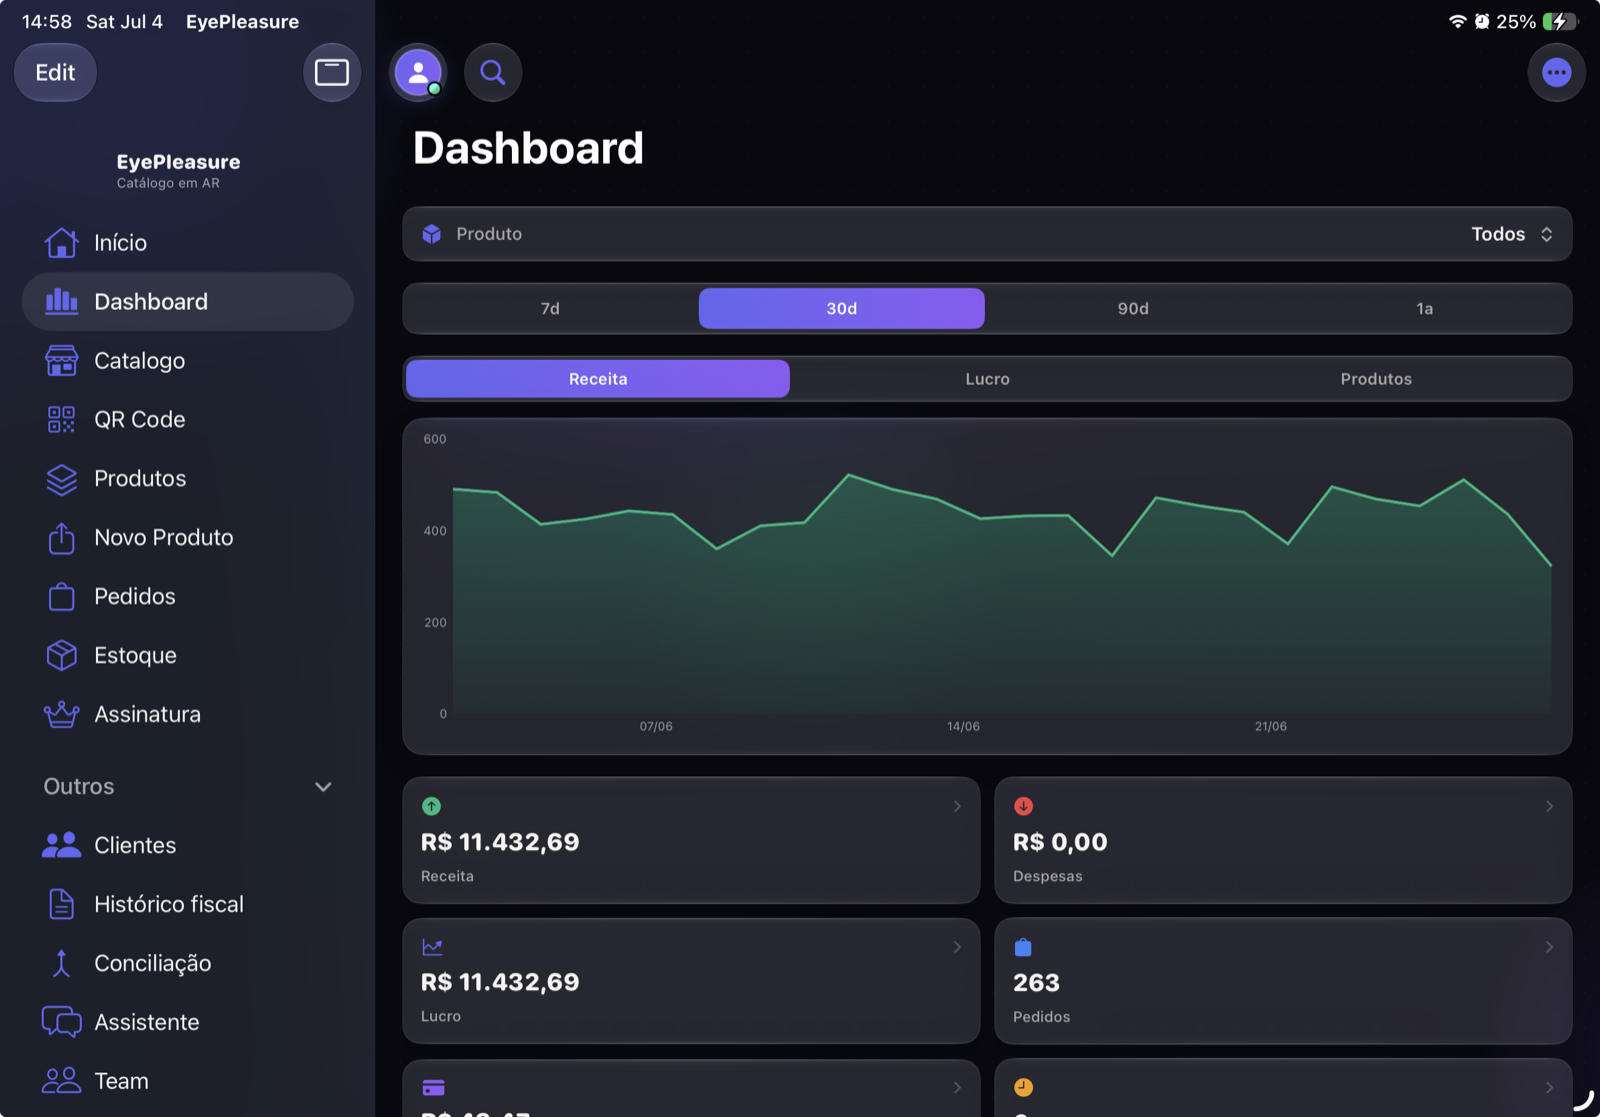Click the battery status indicator
The image size is (1600, 1117).
point(1558,22)
